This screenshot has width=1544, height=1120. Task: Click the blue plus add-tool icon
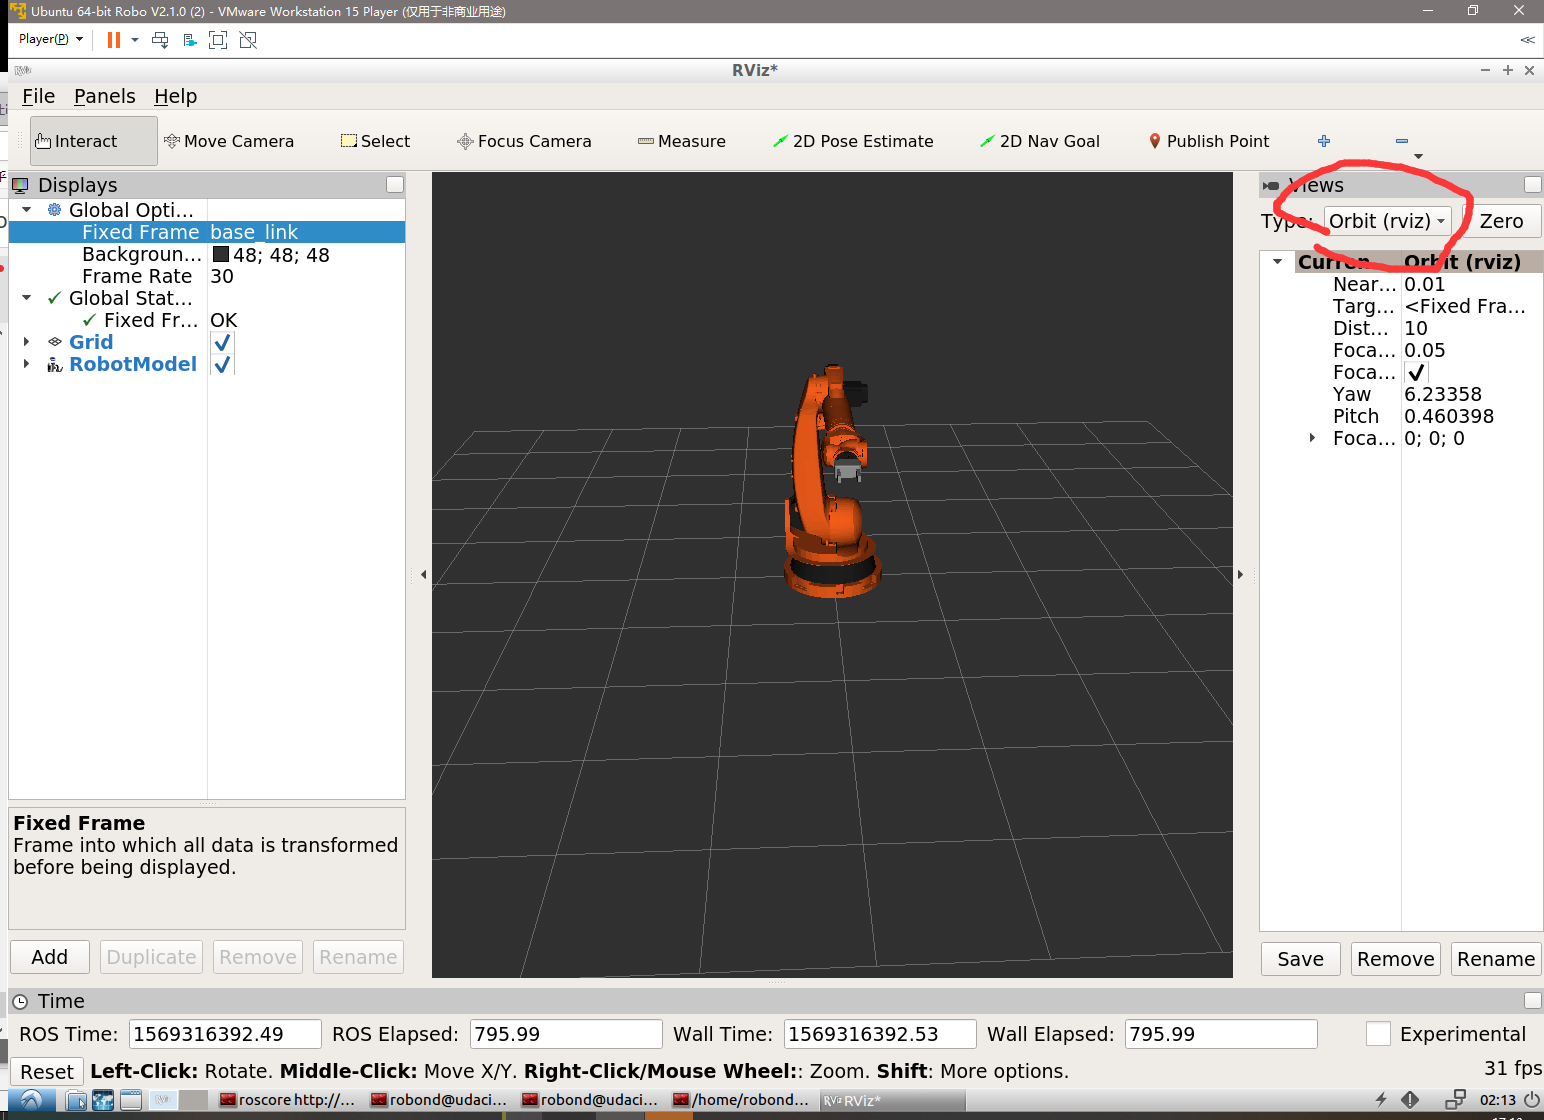click(1324, 141)
